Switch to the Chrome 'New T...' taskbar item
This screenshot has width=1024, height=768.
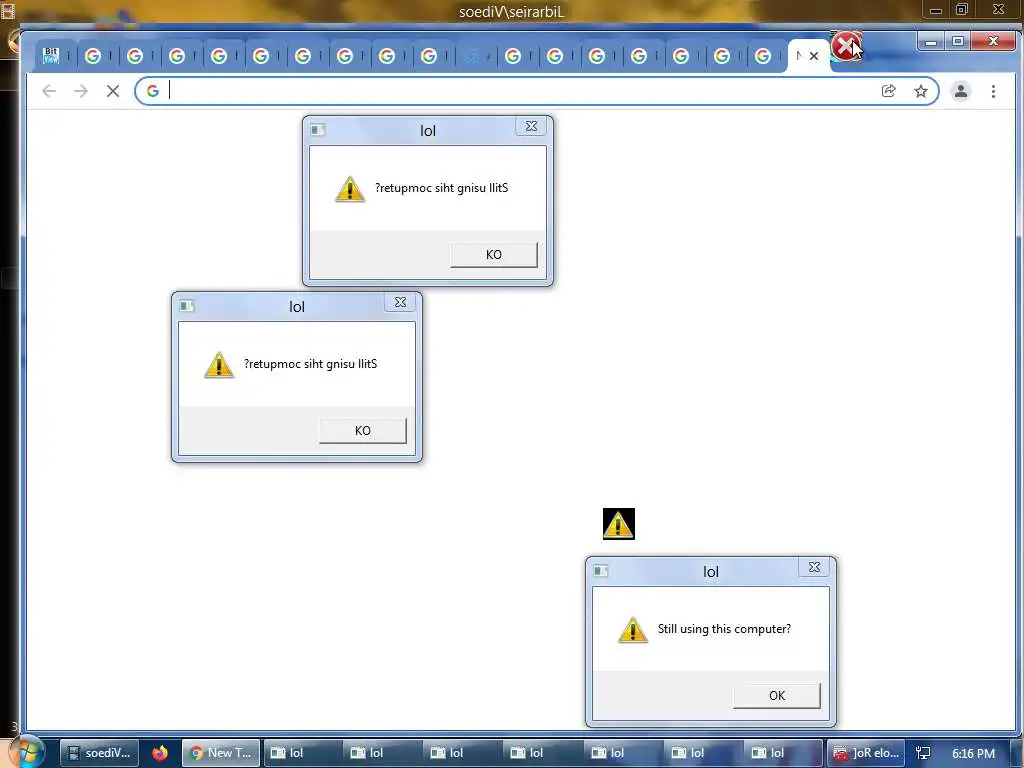pyautogui.click(x=221, y=753)
